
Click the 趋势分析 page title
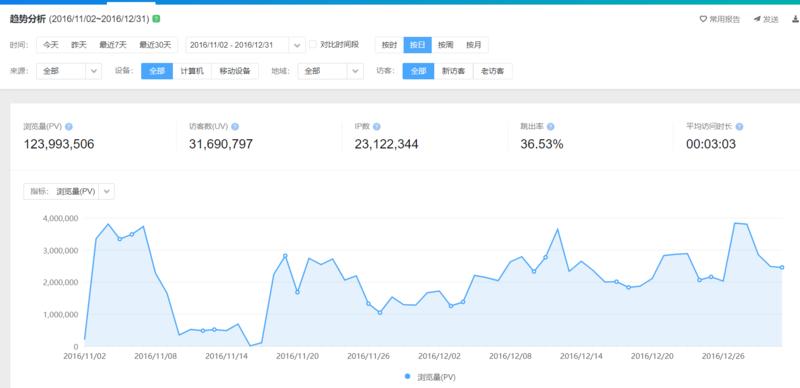tap(28, 19)
